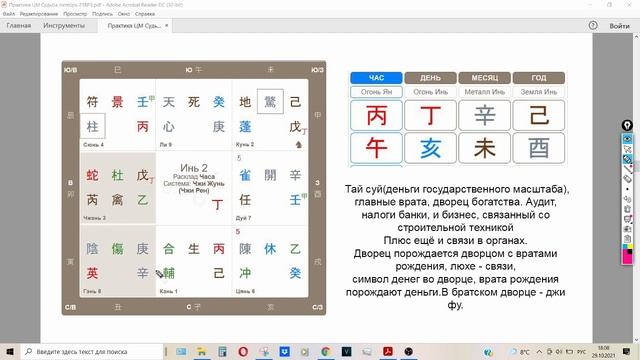Screen dimensions: 640x360
Task: Select the cursor arrow tool on annotation toolbar
Action: [x=627, y=149]
